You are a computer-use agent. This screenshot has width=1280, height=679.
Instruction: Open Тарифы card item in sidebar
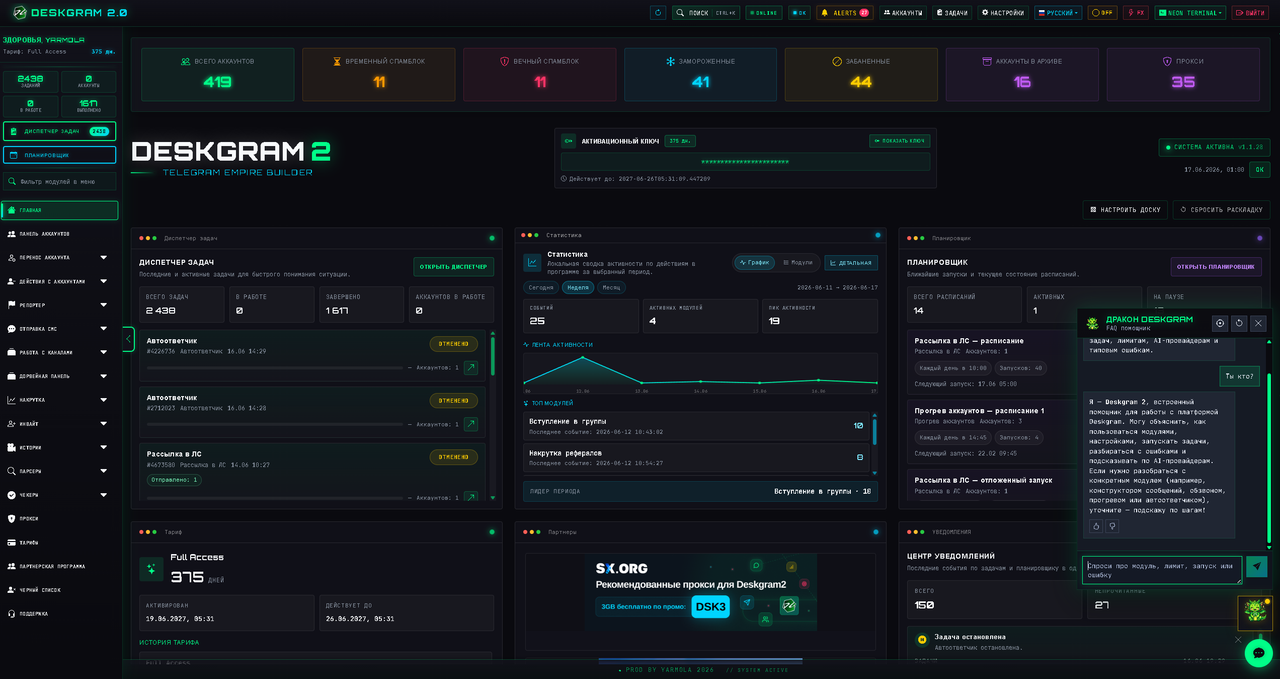60,542
